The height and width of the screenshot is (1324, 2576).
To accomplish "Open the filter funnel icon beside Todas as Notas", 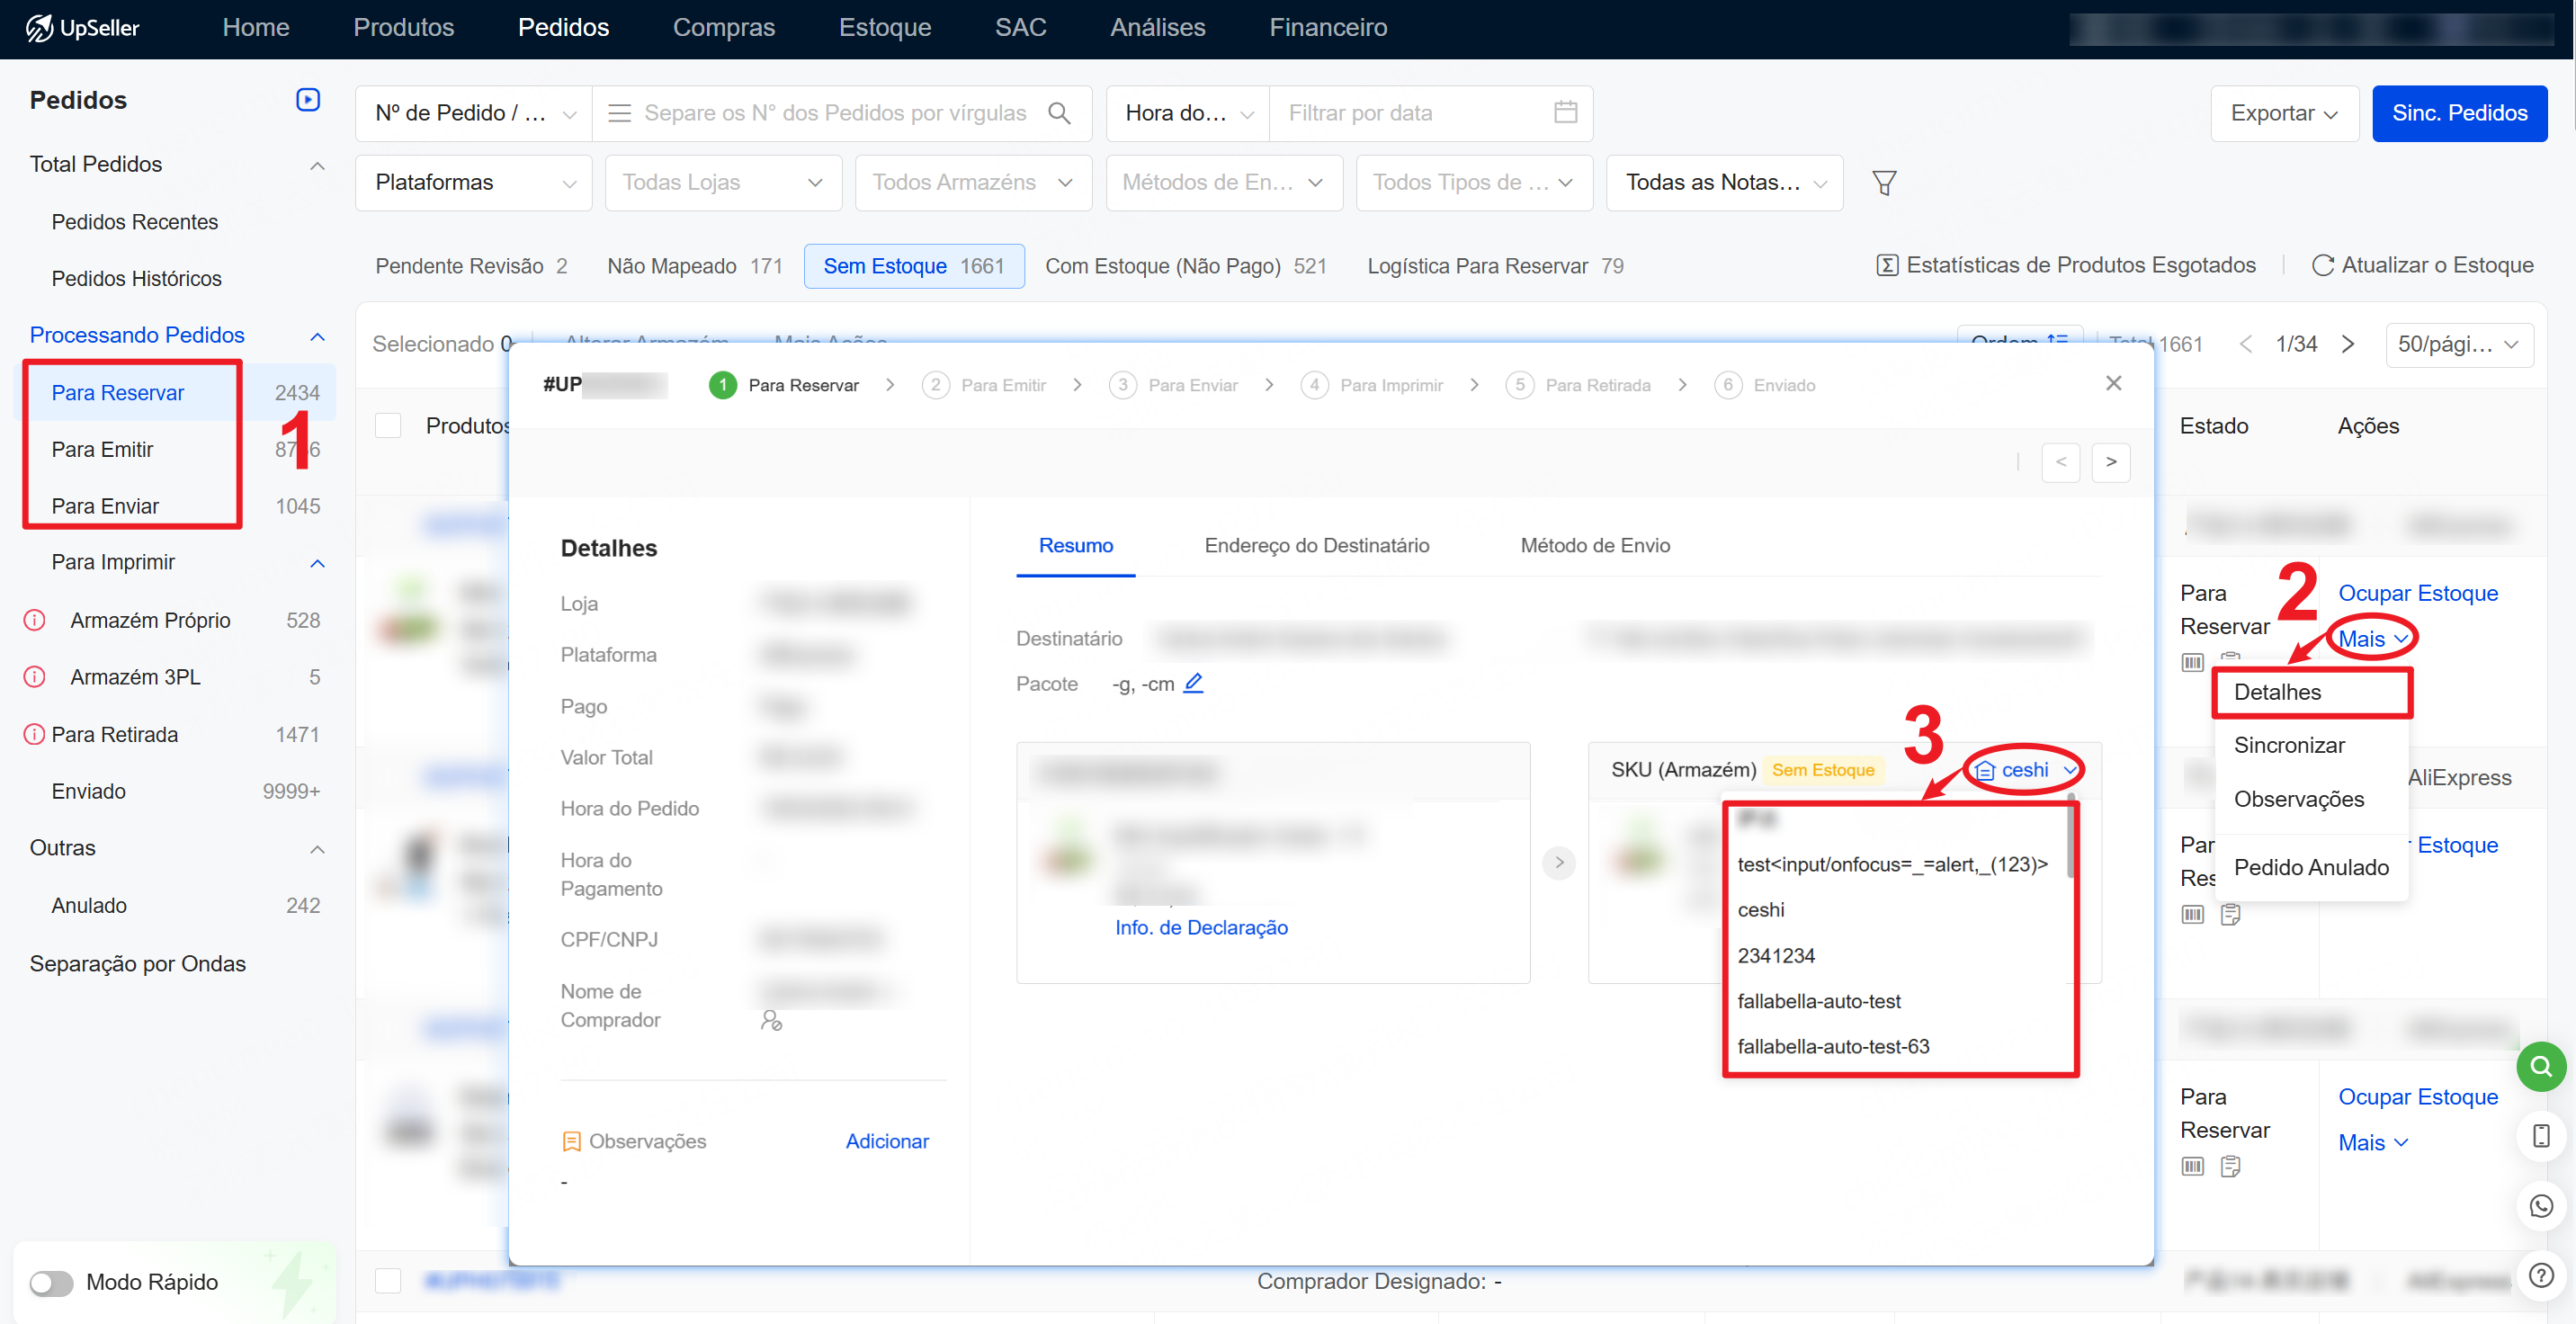I will (1886, 182).
